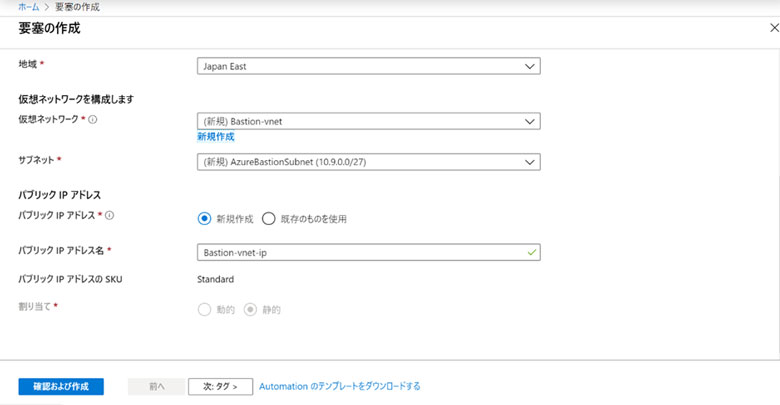
Task: Select the 新規作成 radio button
Action: (x=205, y=218)
